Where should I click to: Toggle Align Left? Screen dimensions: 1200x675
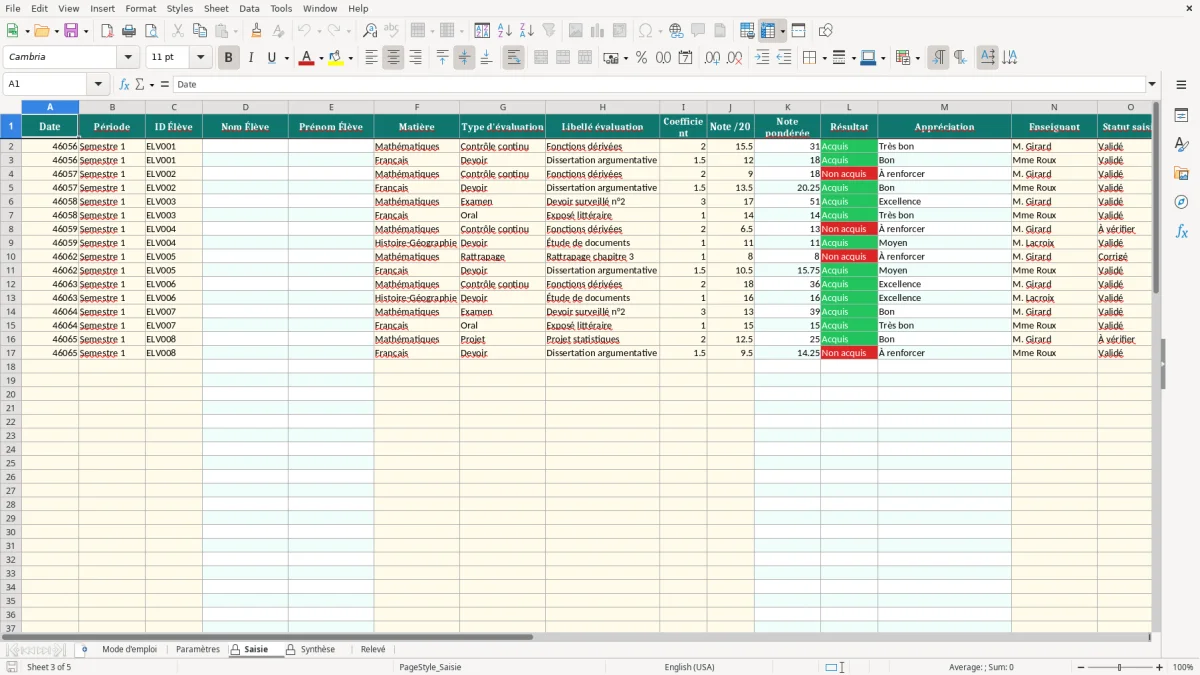pos(371,58)
